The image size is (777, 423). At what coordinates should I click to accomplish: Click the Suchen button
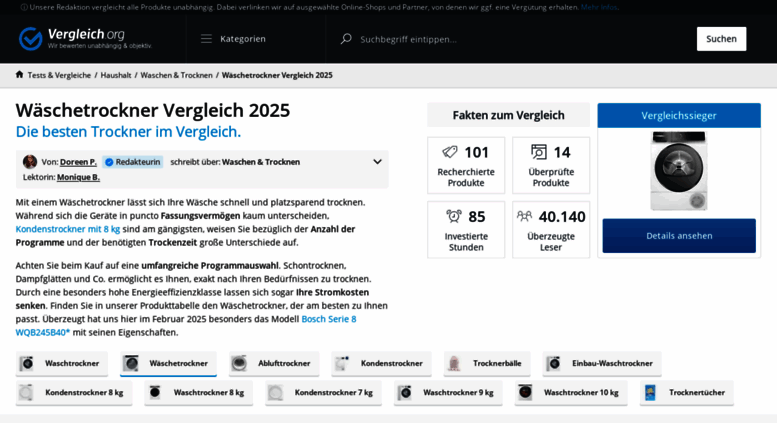point(722,39)
